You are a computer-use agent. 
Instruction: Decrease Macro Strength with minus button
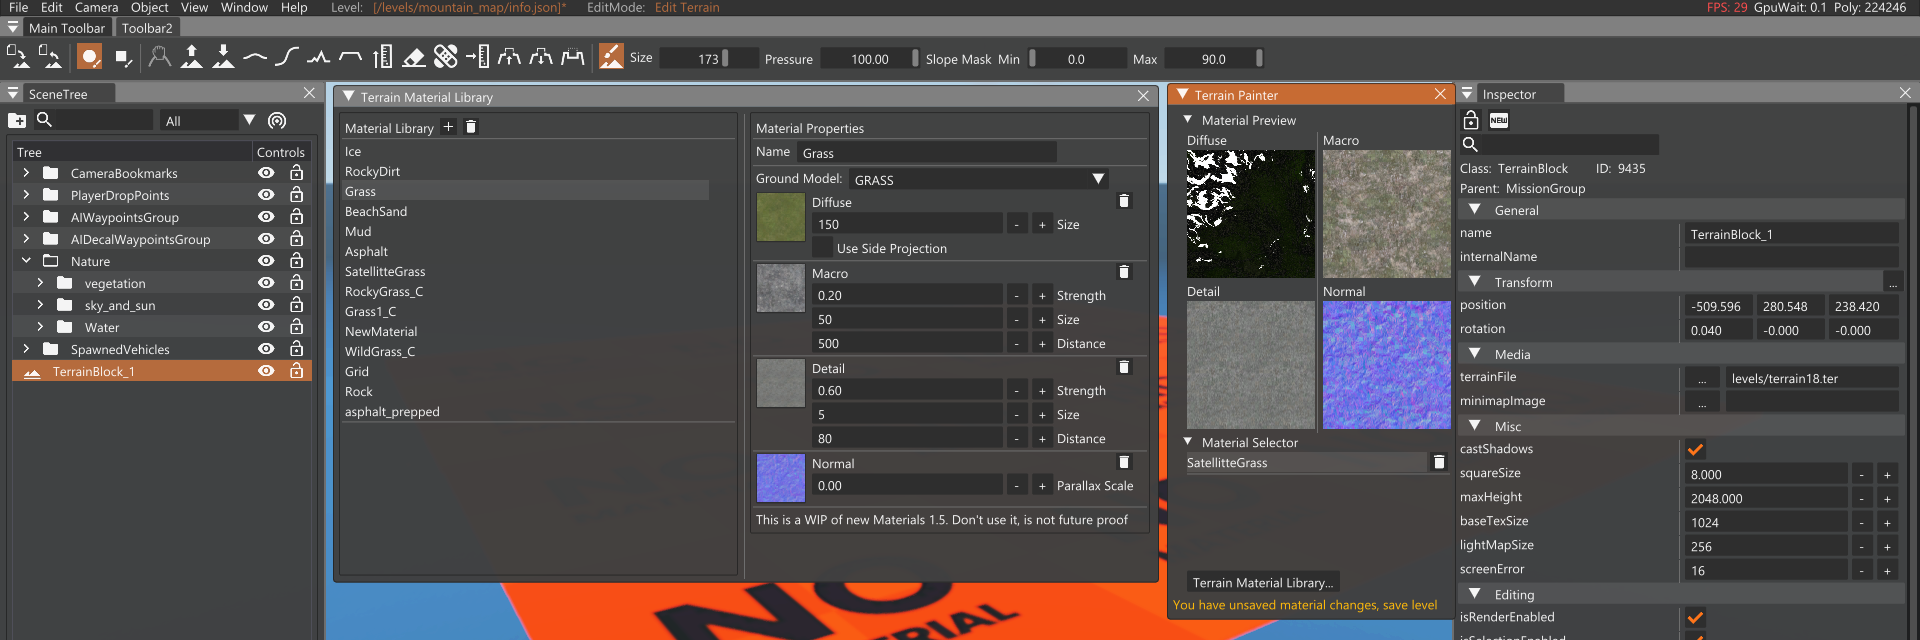click(1017, 295)
